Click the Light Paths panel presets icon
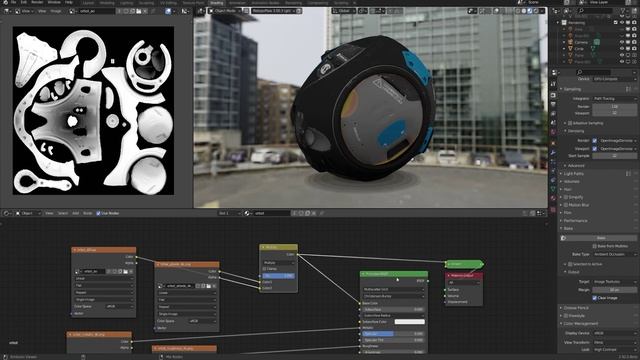This screenshot has width=640, height=360. (x=628, y=173)
